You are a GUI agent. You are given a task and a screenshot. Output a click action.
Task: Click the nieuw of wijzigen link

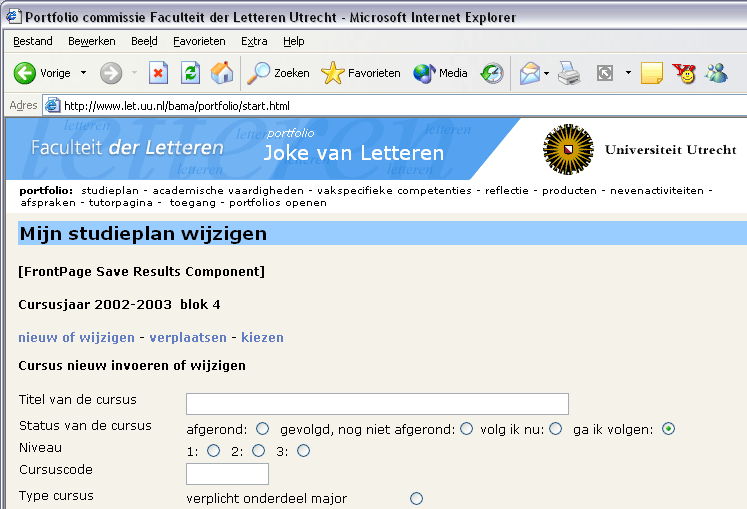[x=76, y=337]
